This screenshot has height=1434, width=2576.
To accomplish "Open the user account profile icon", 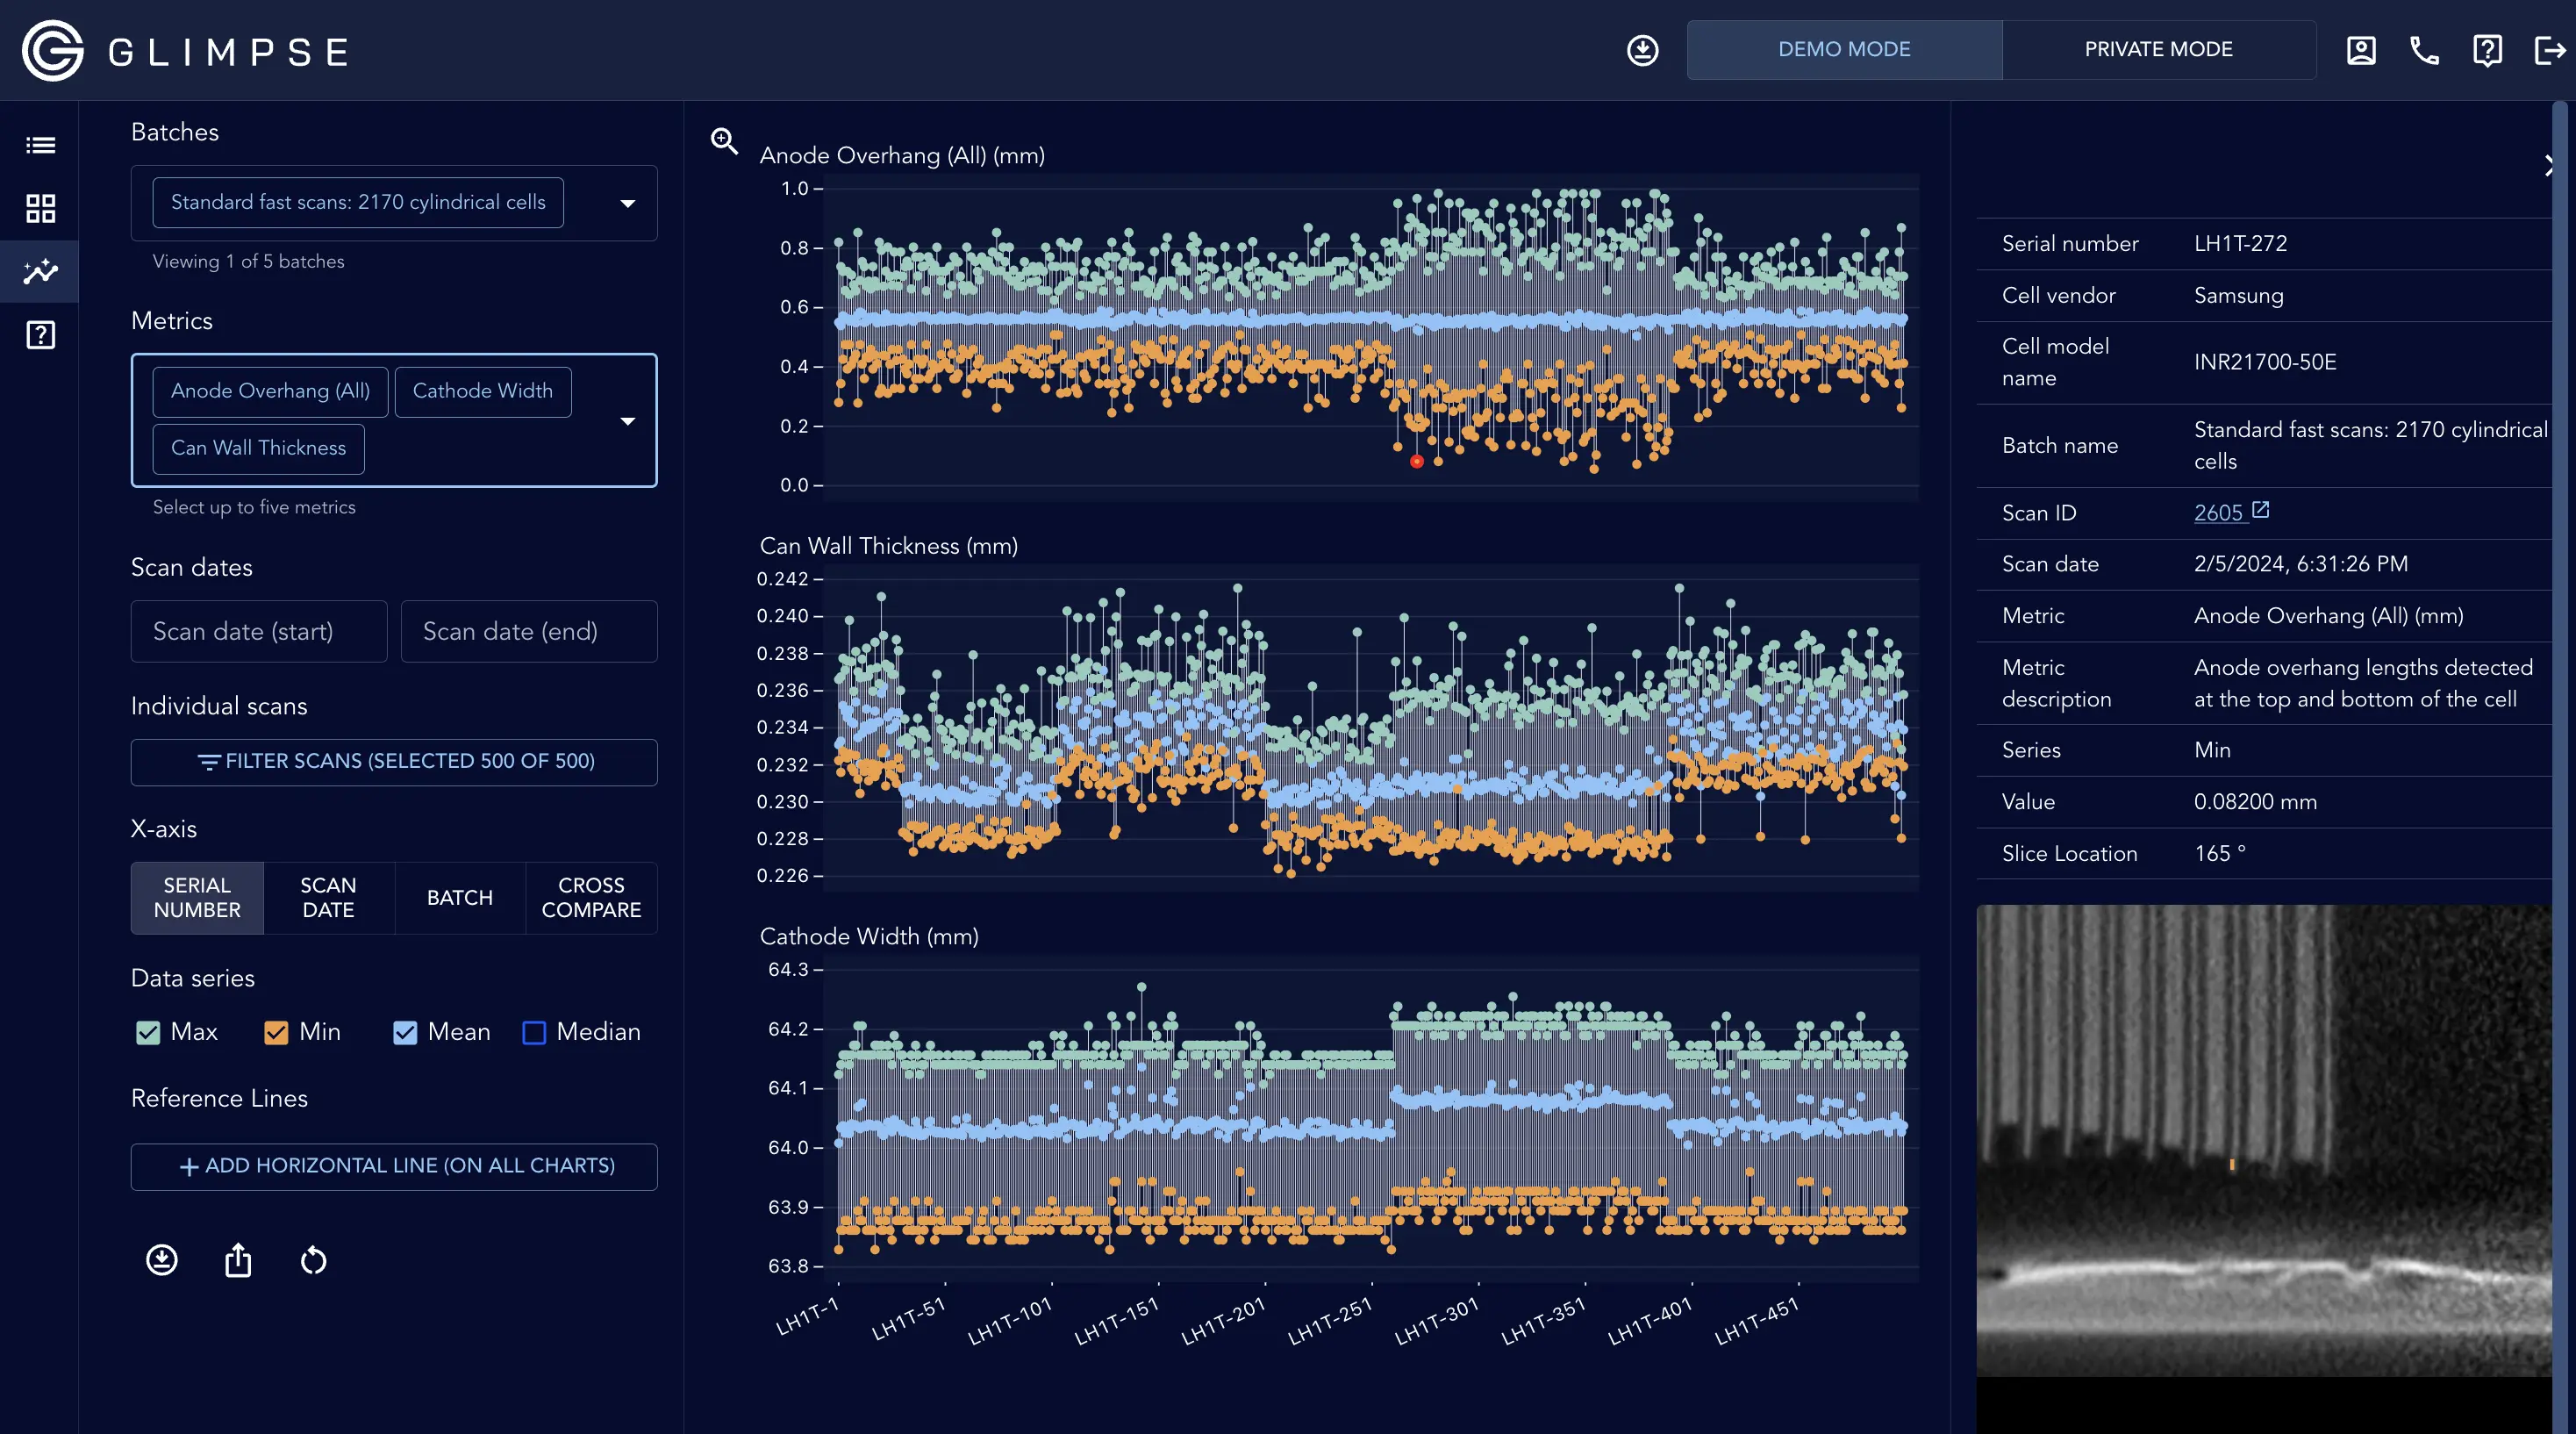I will (2361, 50).
